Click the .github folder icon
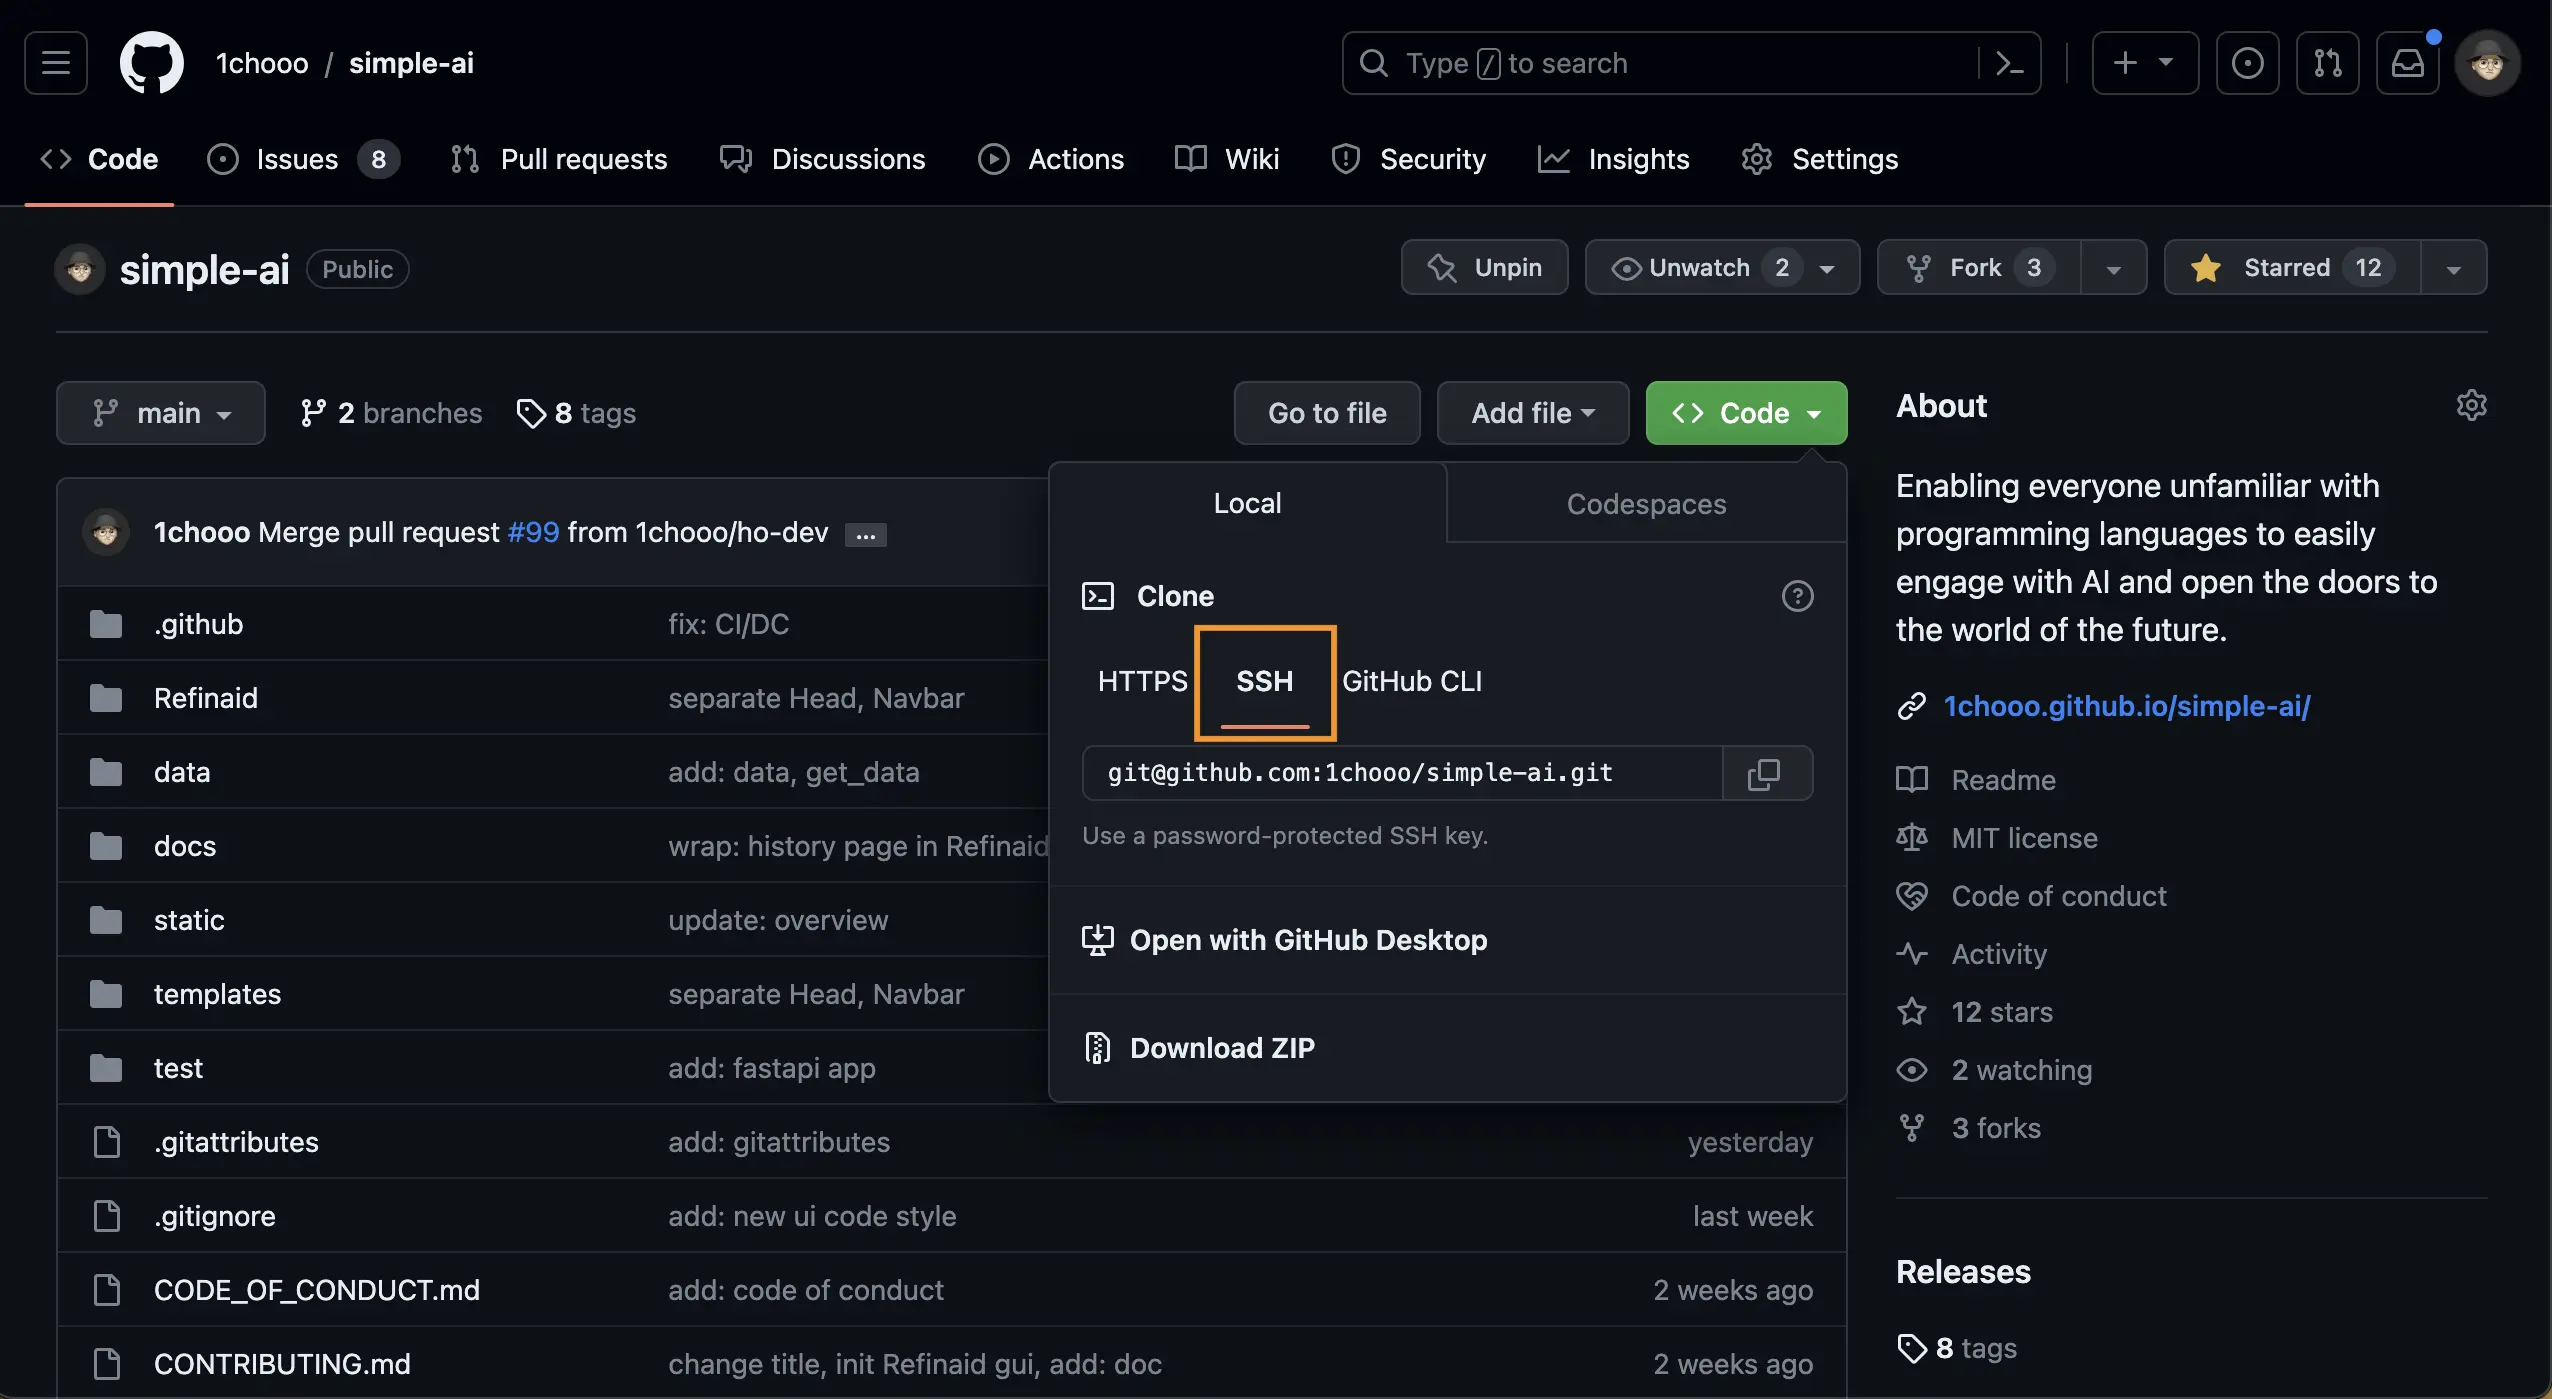2552x1399 pixels. click(x=106, y=624)
